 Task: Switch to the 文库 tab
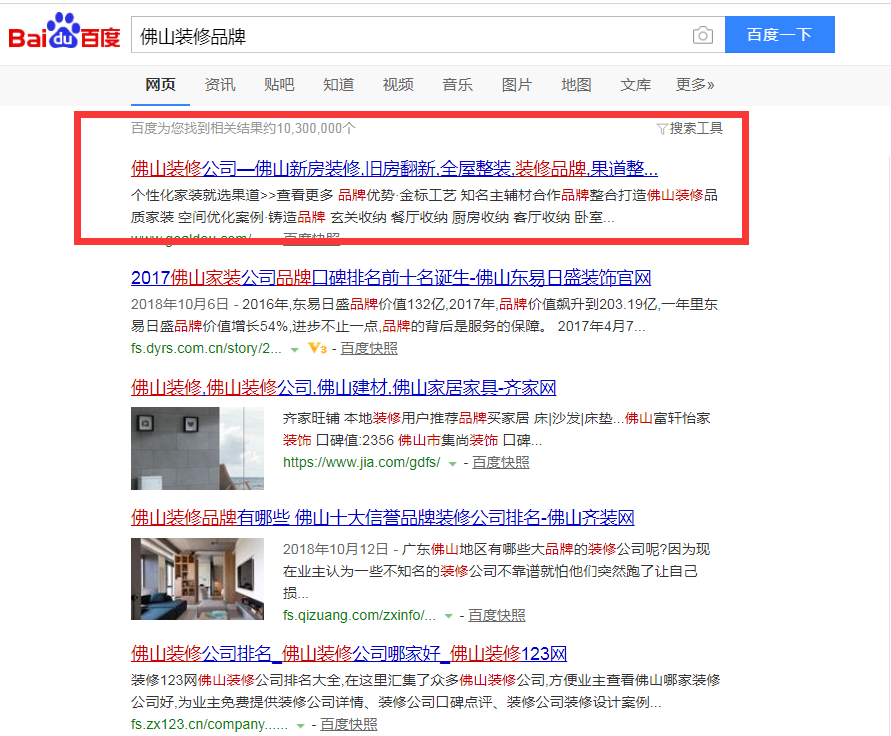pyautogui.click(x=635, y=85)
